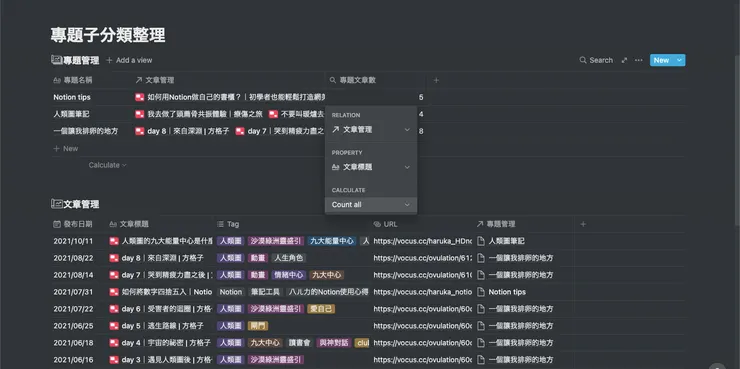Click document icon beside Notion tips in 2021/07/31 row

[481, 292]
